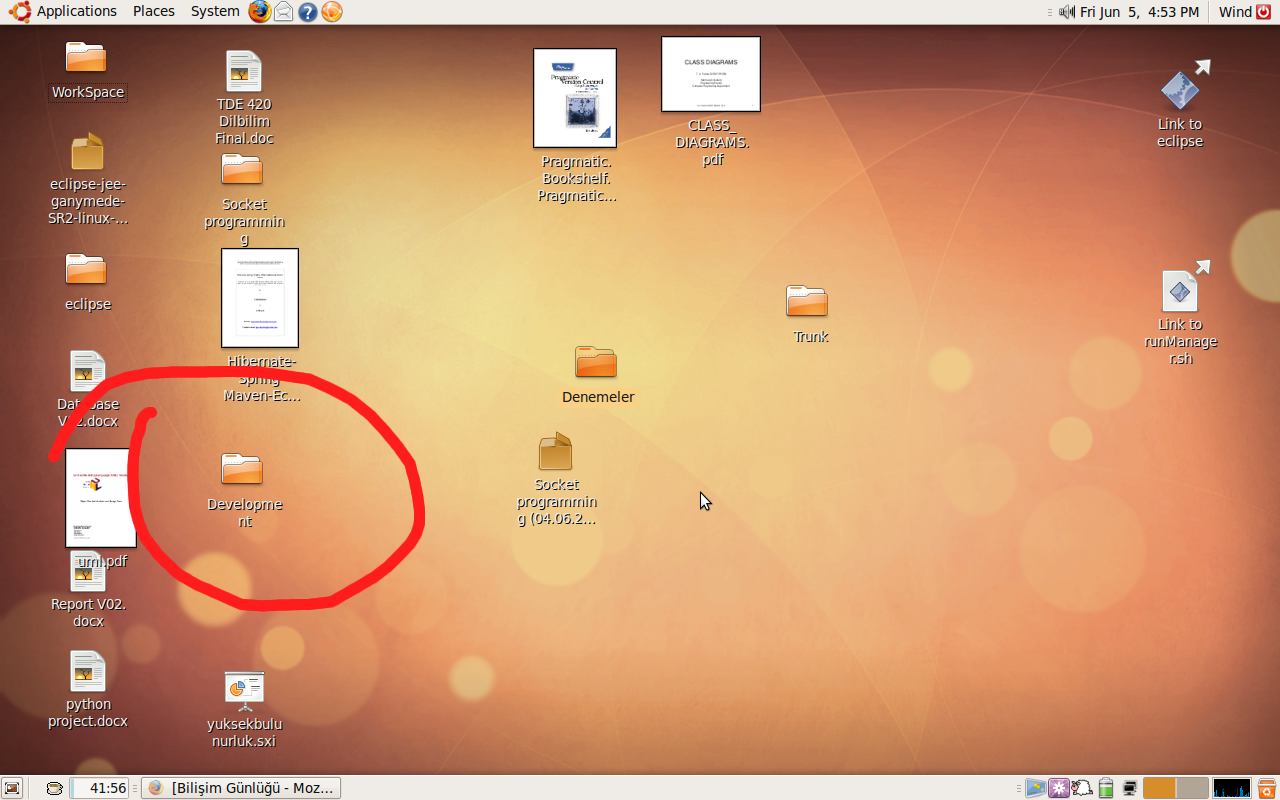The width and height of the screenshot is (1280, 800).
Task: Click the teacup applet in bottom panel
Action: pos(56,788)
